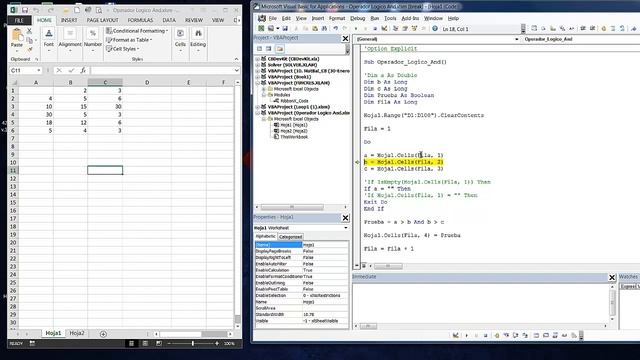
Task: Open the Run menu in the VBA editor
Action: pos(375,18)
